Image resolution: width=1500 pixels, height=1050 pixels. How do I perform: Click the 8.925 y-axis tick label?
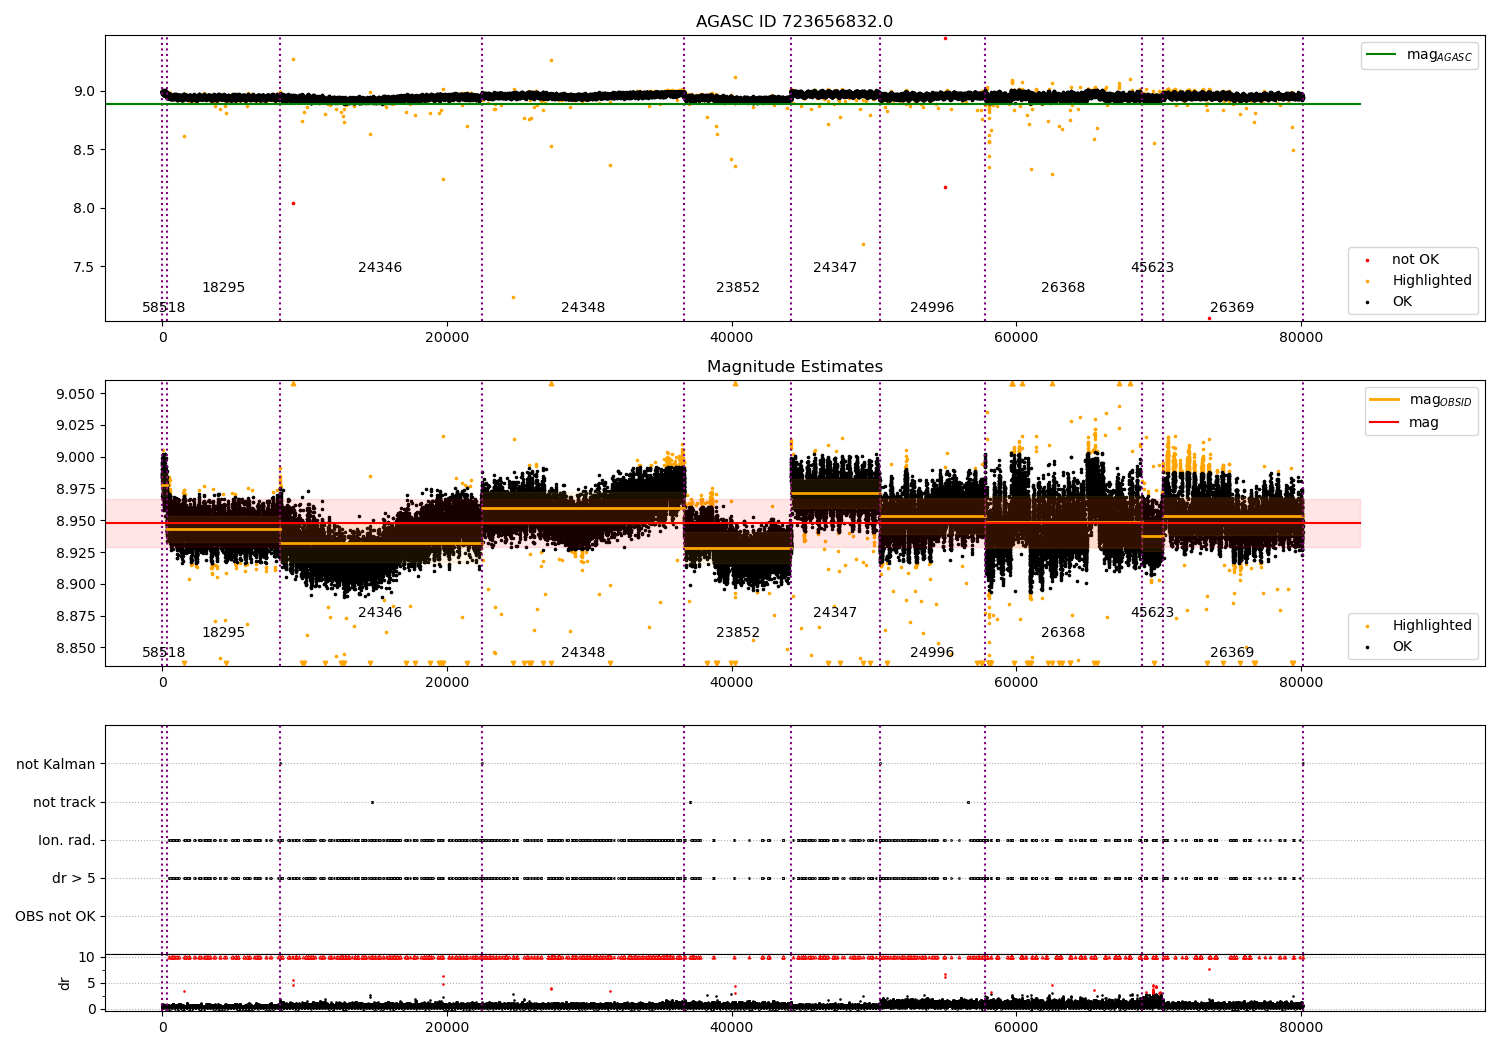75,553
